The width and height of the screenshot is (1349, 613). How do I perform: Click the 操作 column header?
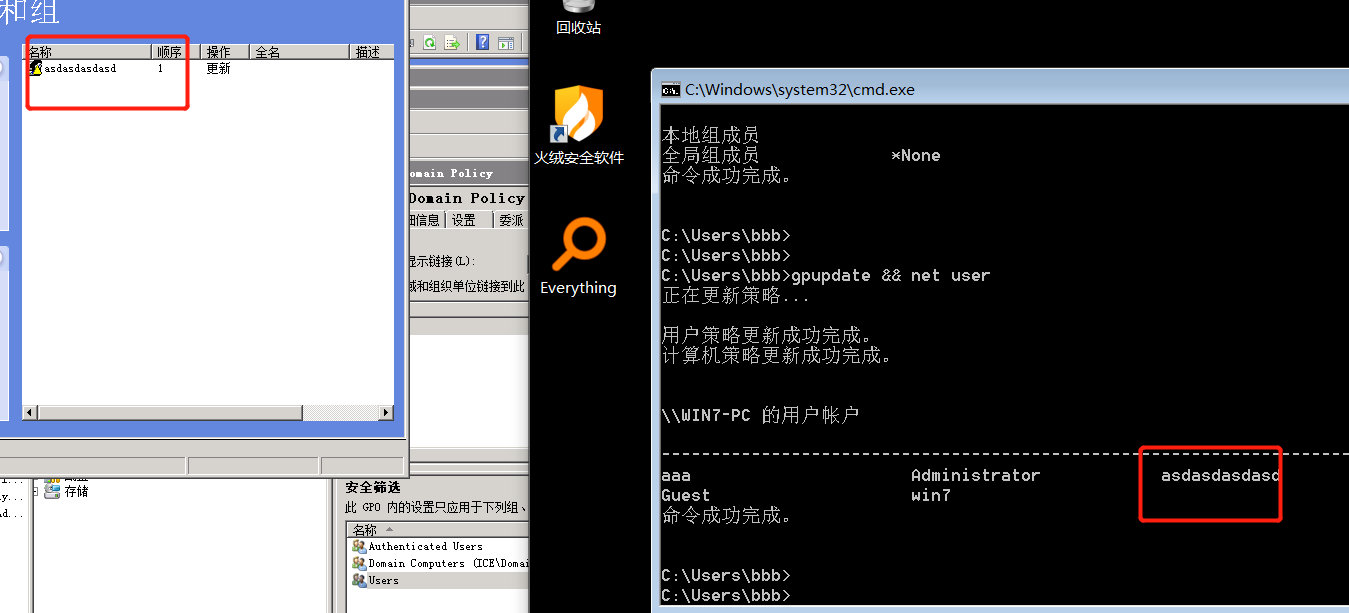click(x=226, y=52)
